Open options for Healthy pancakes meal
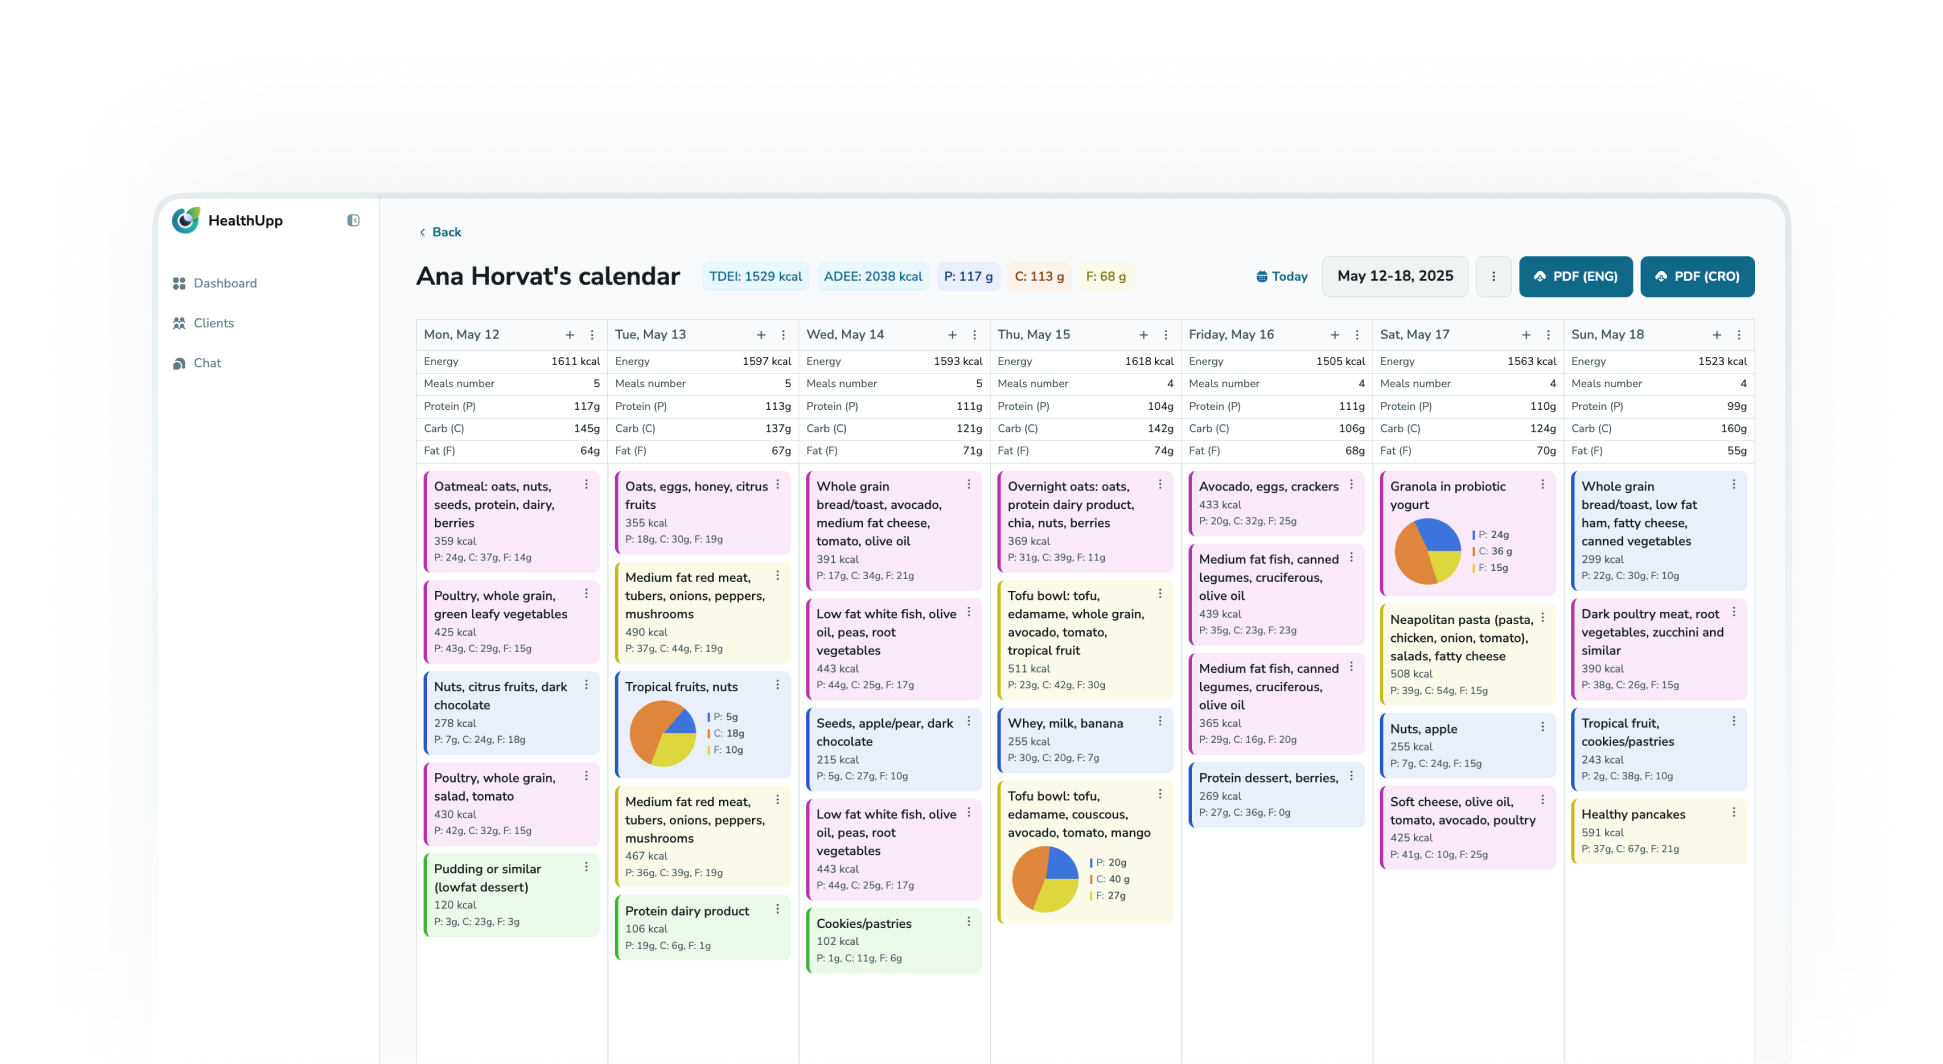The image size is (1943, 1064). (1734, 813)
